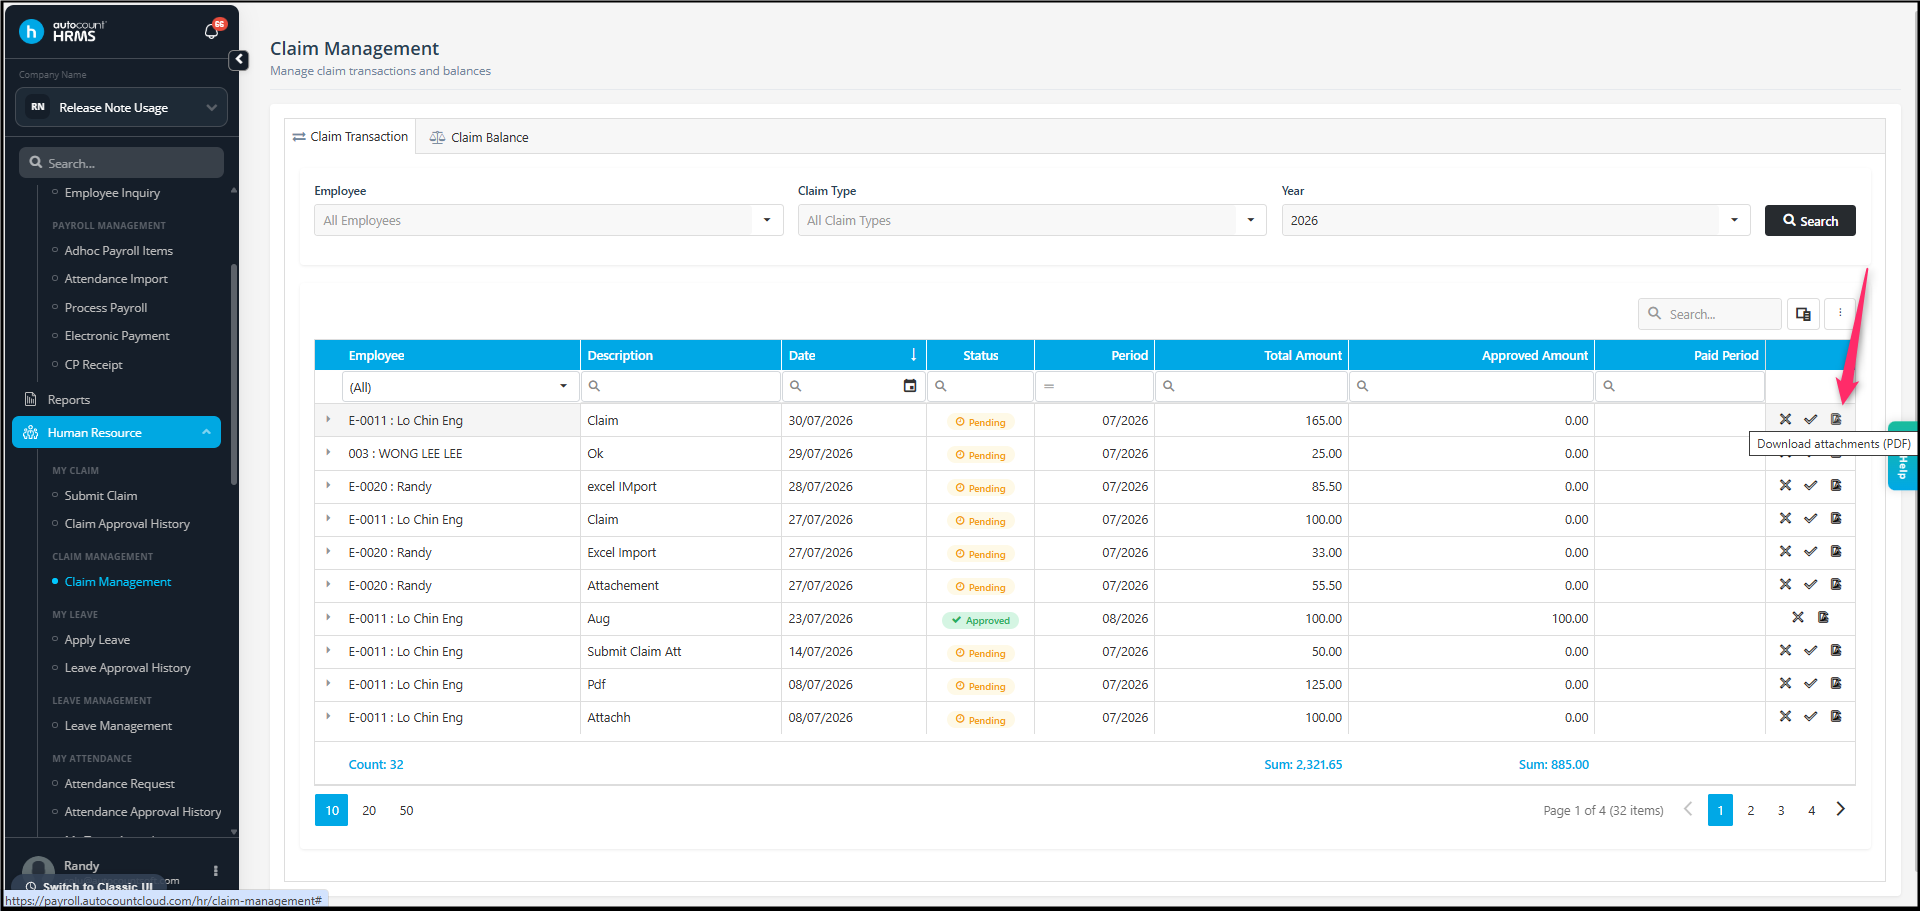Focus the Description column filter field
1920x911 pixels.
pyautogui.click(x=681, y=386)
